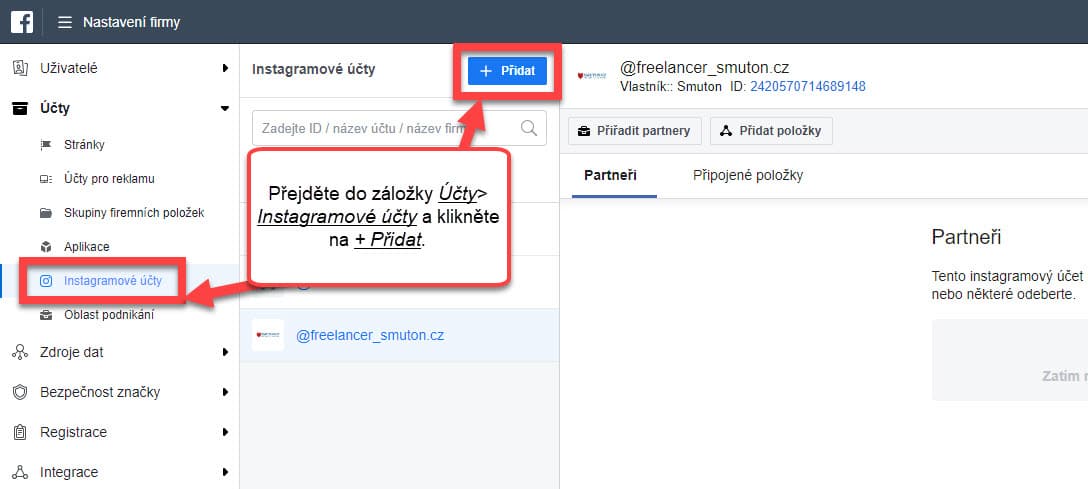Click the Facebook logo icon
Screen dimensions: 1088x489
coord(22,22)
